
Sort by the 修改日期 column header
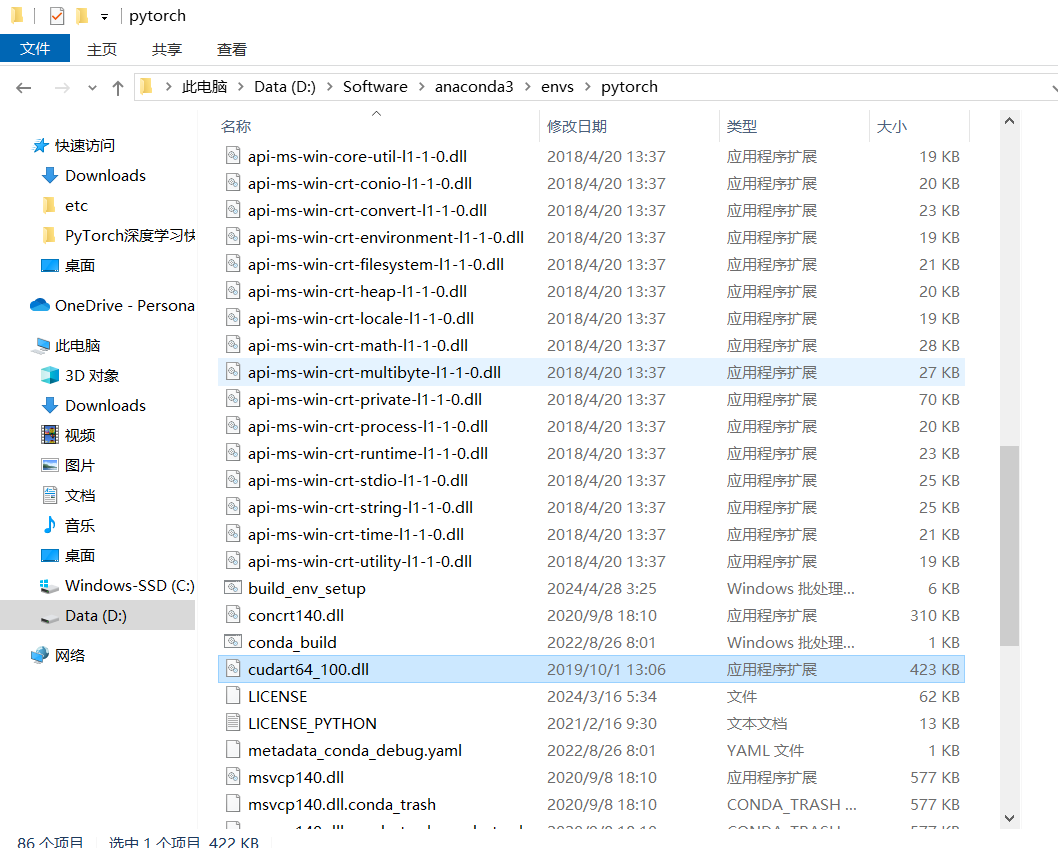tap(577, 126)
